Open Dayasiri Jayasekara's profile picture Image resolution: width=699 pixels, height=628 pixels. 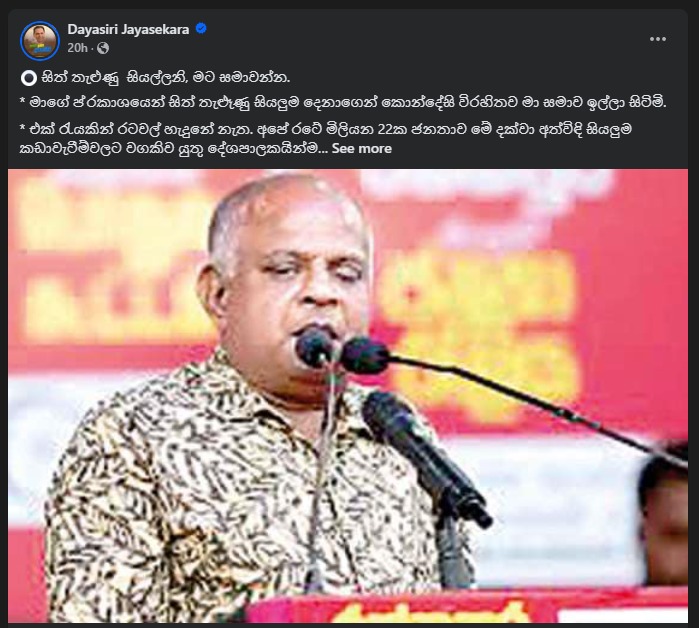pos(40,41)
